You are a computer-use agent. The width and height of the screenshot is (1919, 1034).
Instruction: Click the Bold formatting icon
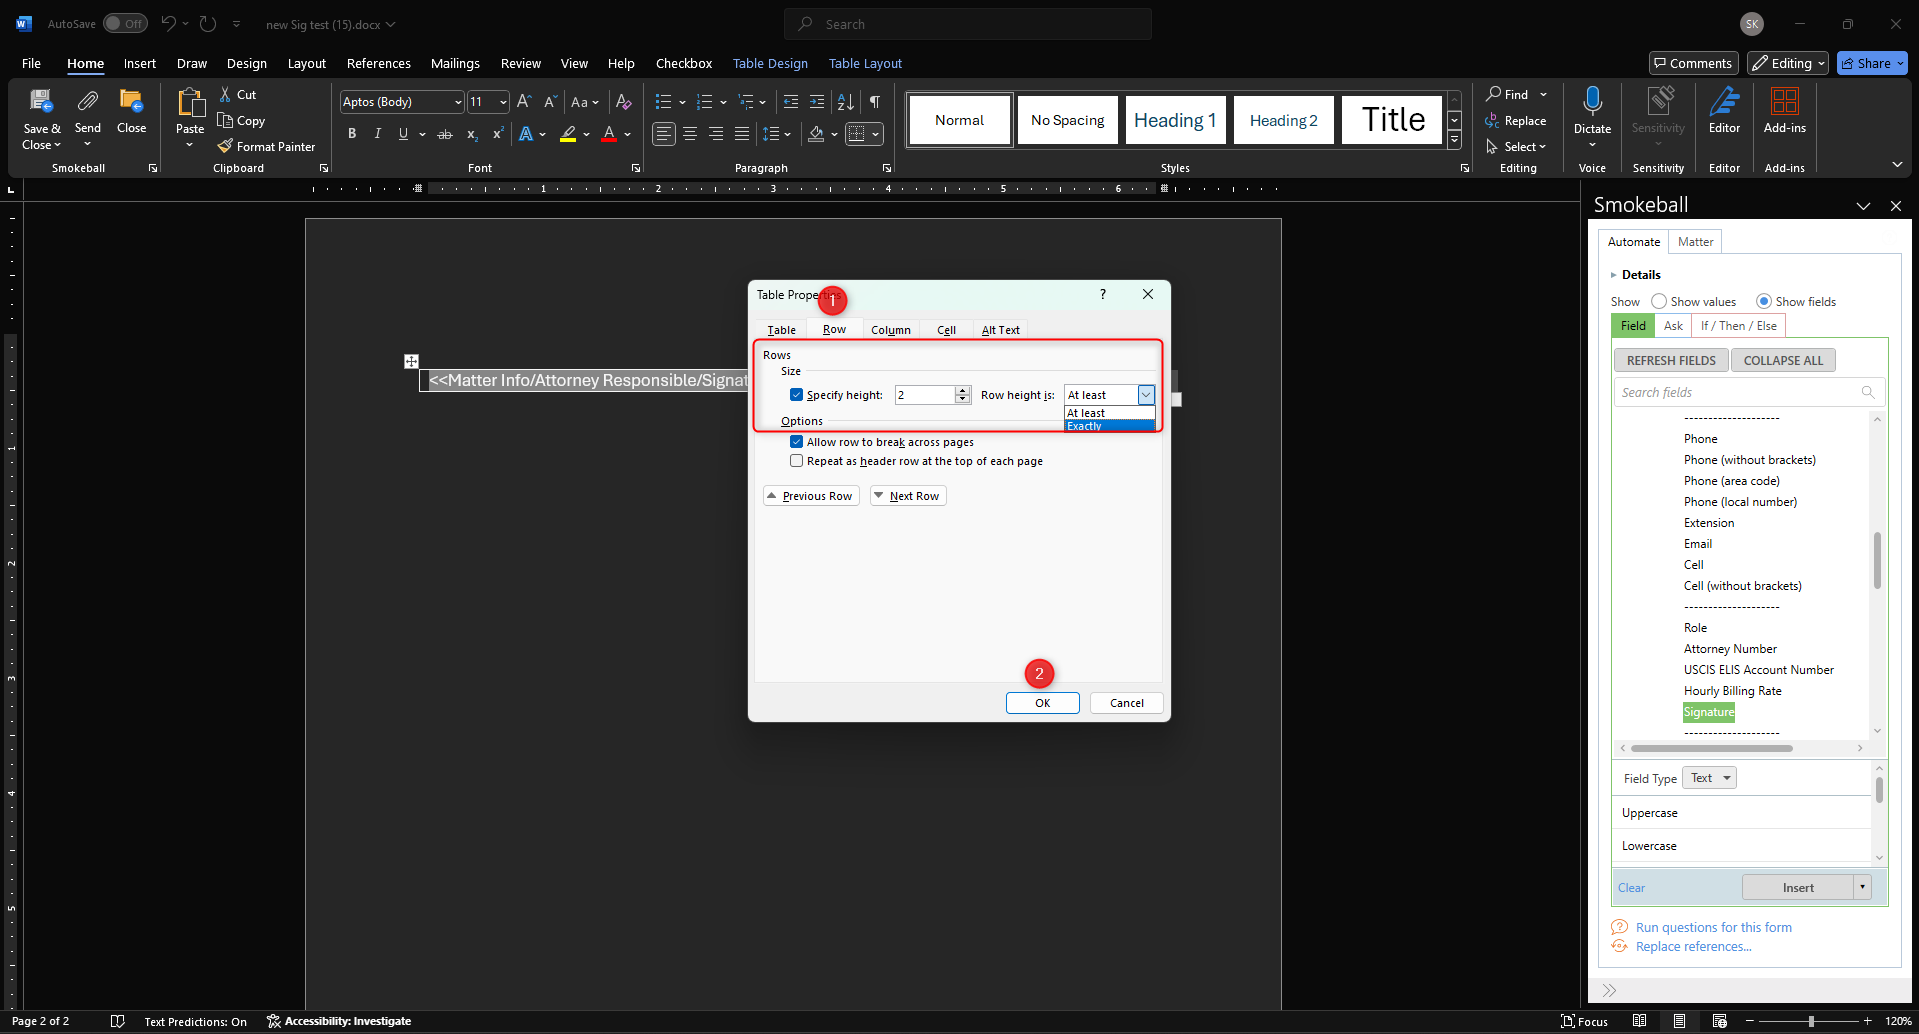tap(352, 134)
